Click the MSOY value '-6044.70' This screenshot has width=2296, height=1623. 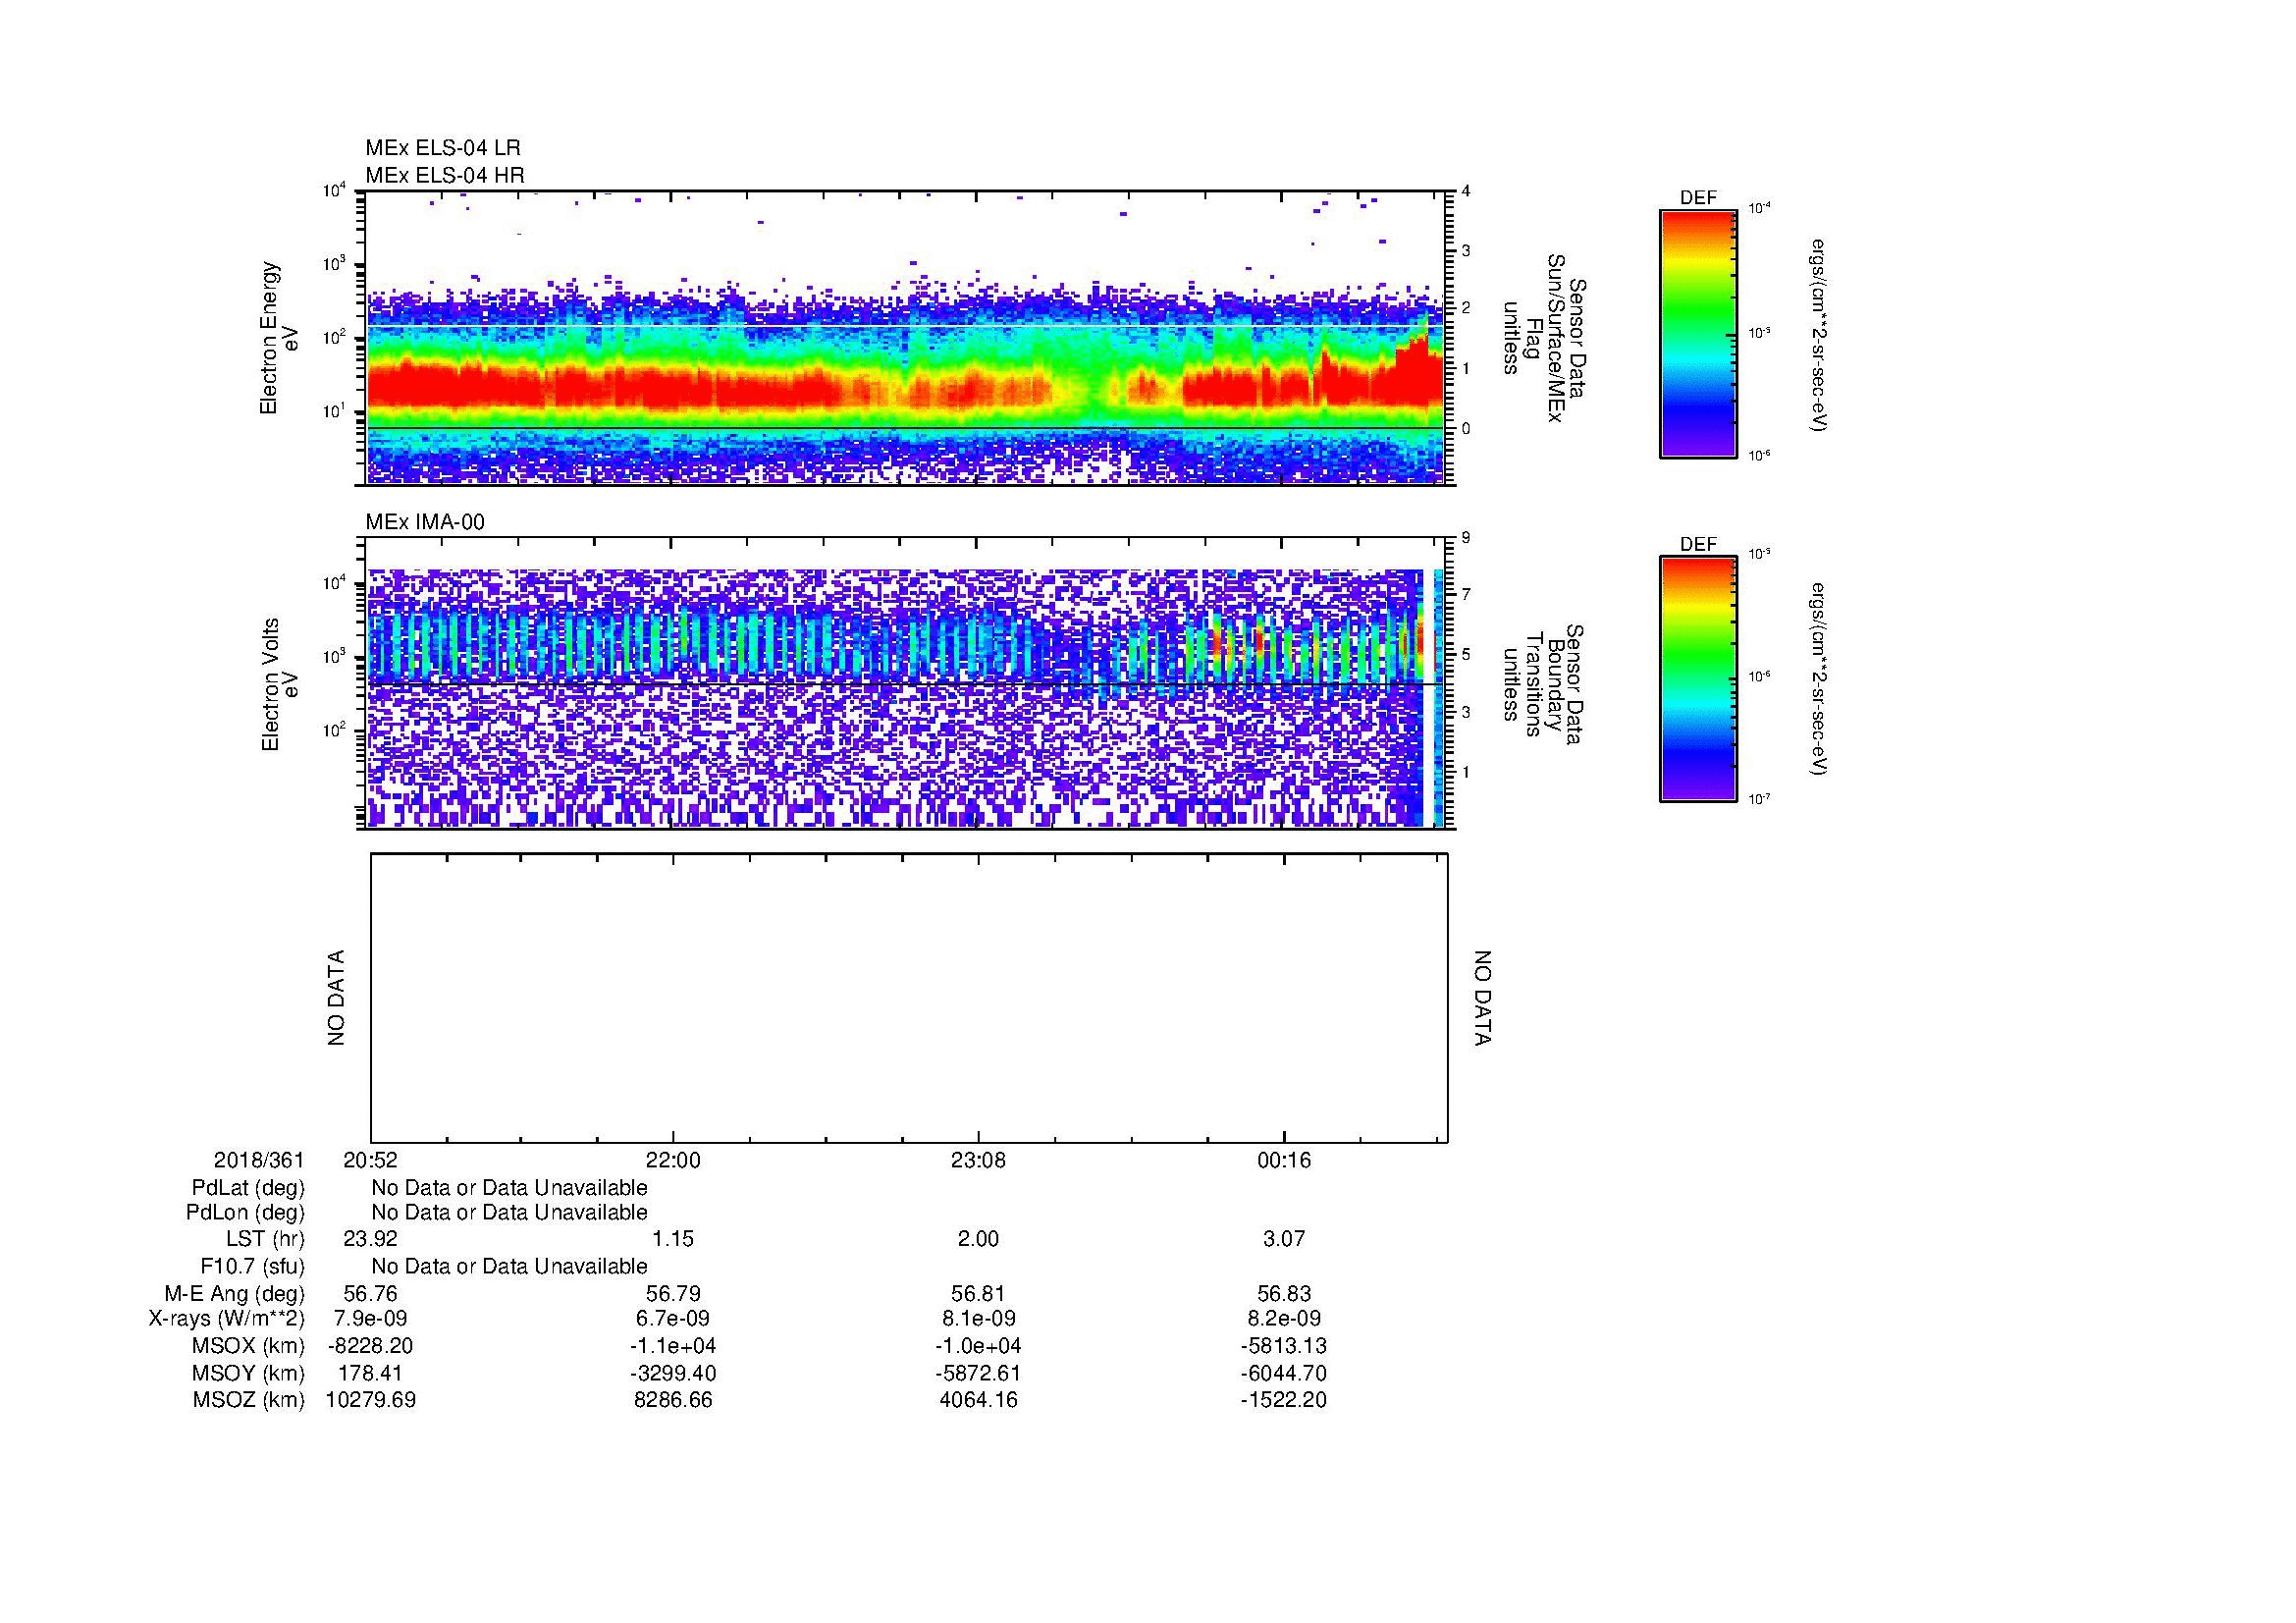click(1284, 1374)
